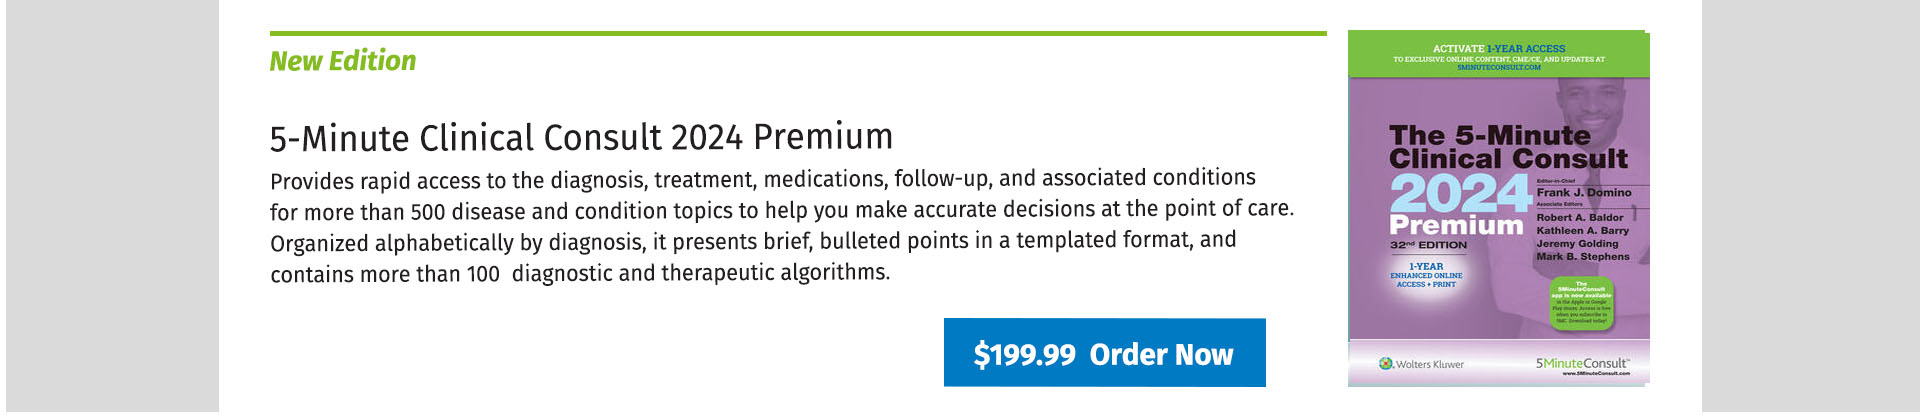Viewport: 1920px width, 415px height.
Task: Click the 5MinuteConsult logo on the cover
Action: click(x=1582, y=365)
